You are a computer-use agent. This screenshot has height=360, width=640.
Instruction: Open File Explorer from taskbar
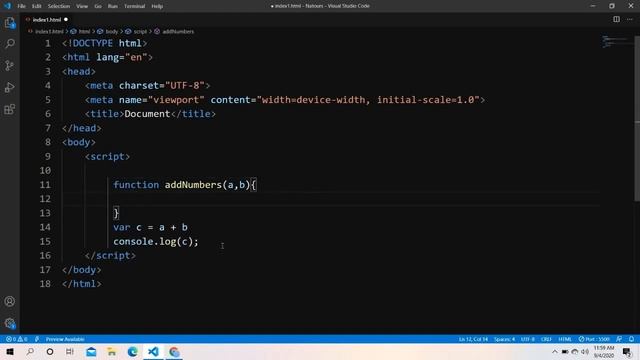111,352
